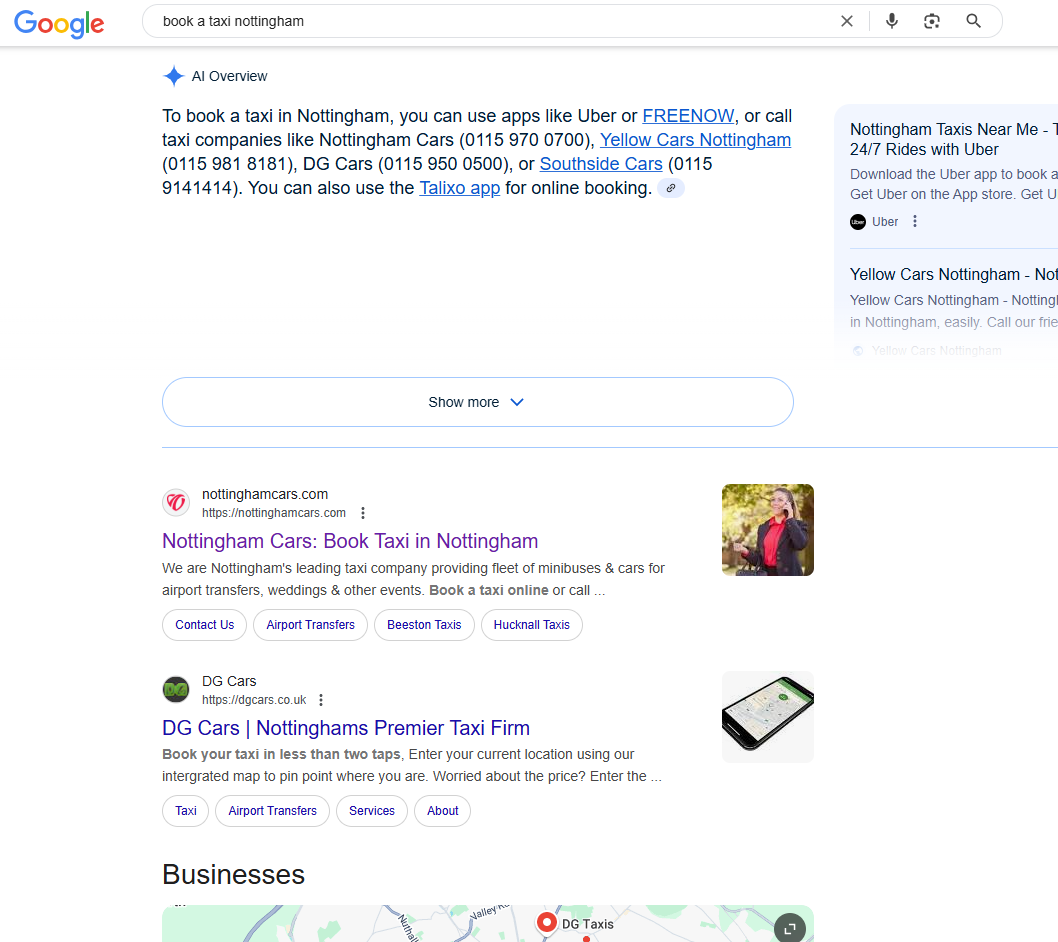1058x942 pixels.
Task: Click into the search box text
Action: [x=233, y=21]
